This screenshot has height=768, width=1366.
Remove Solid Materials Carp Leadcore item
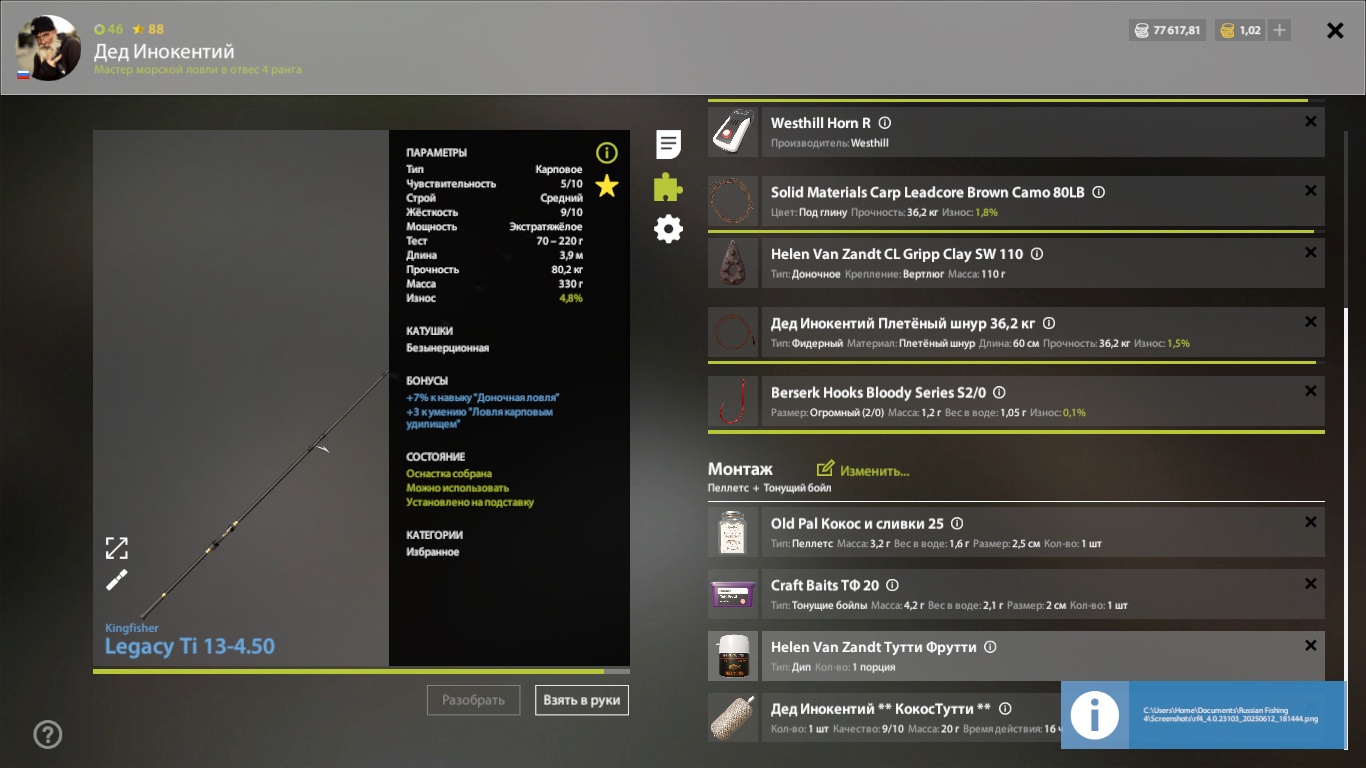click(x=1311, y=191)
